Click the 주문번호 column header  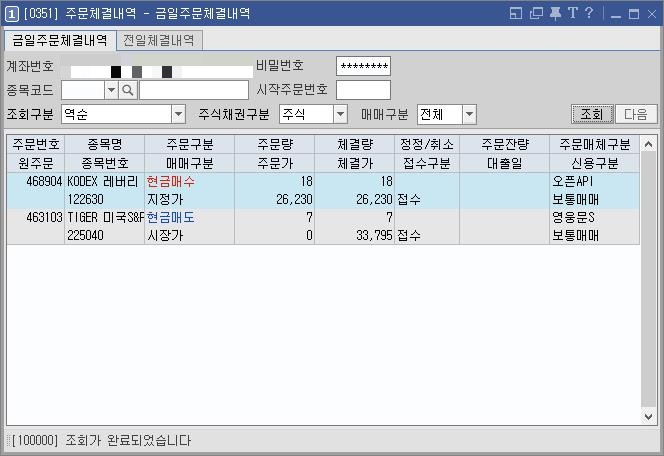pyautogui.click(x=36, y=145)
